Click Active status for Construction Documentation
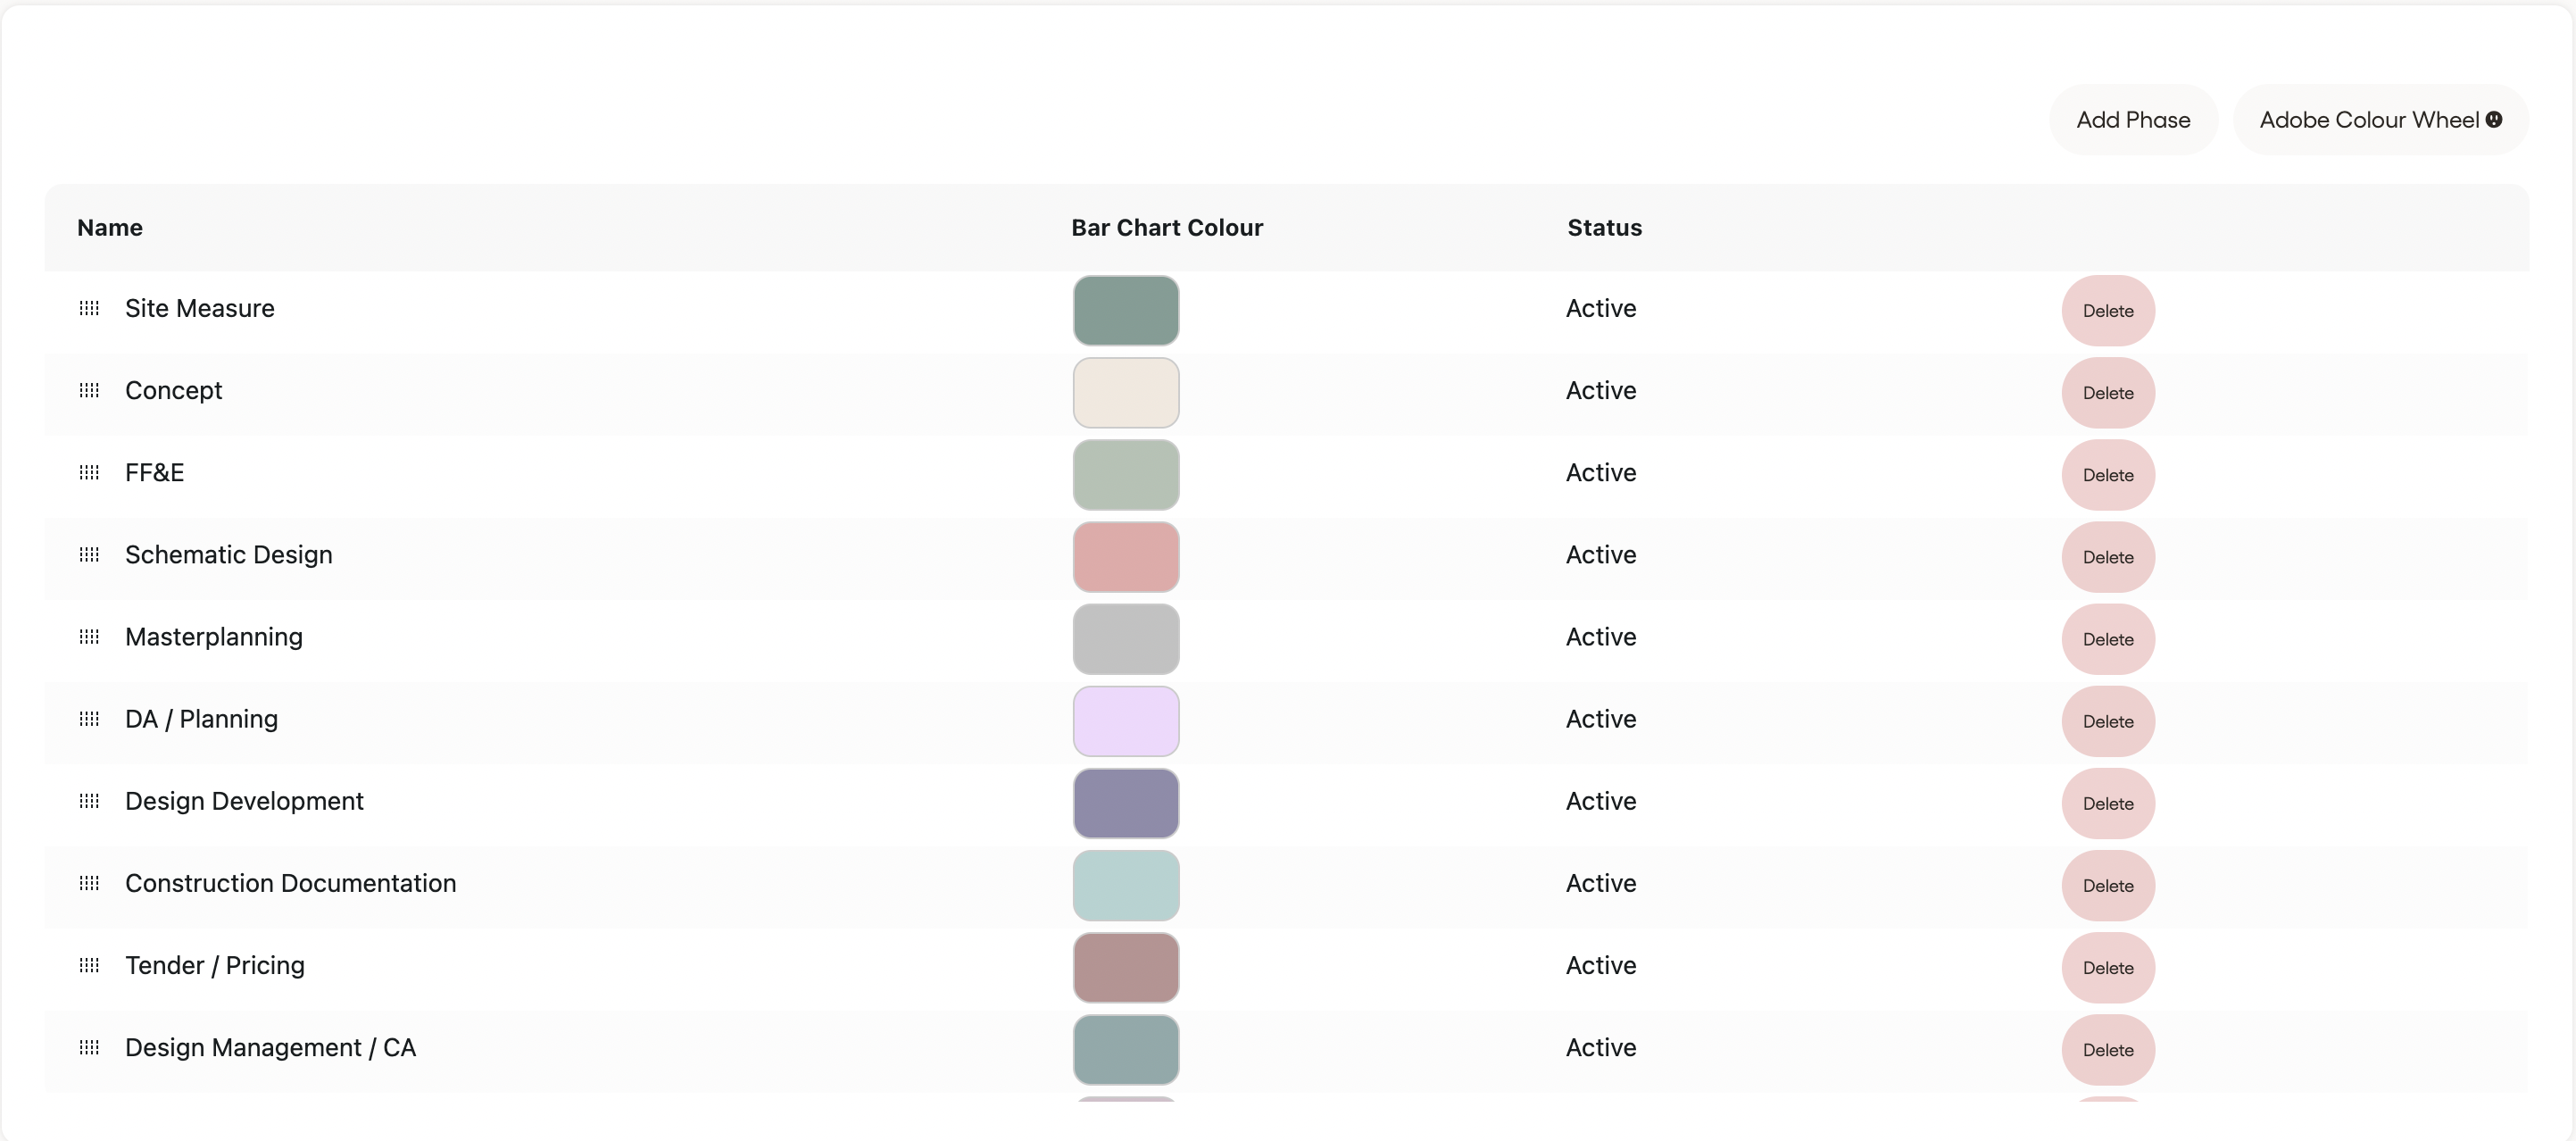Image resolution: width=2576 pixels, height=1141 pixels. click(1601, 882)
